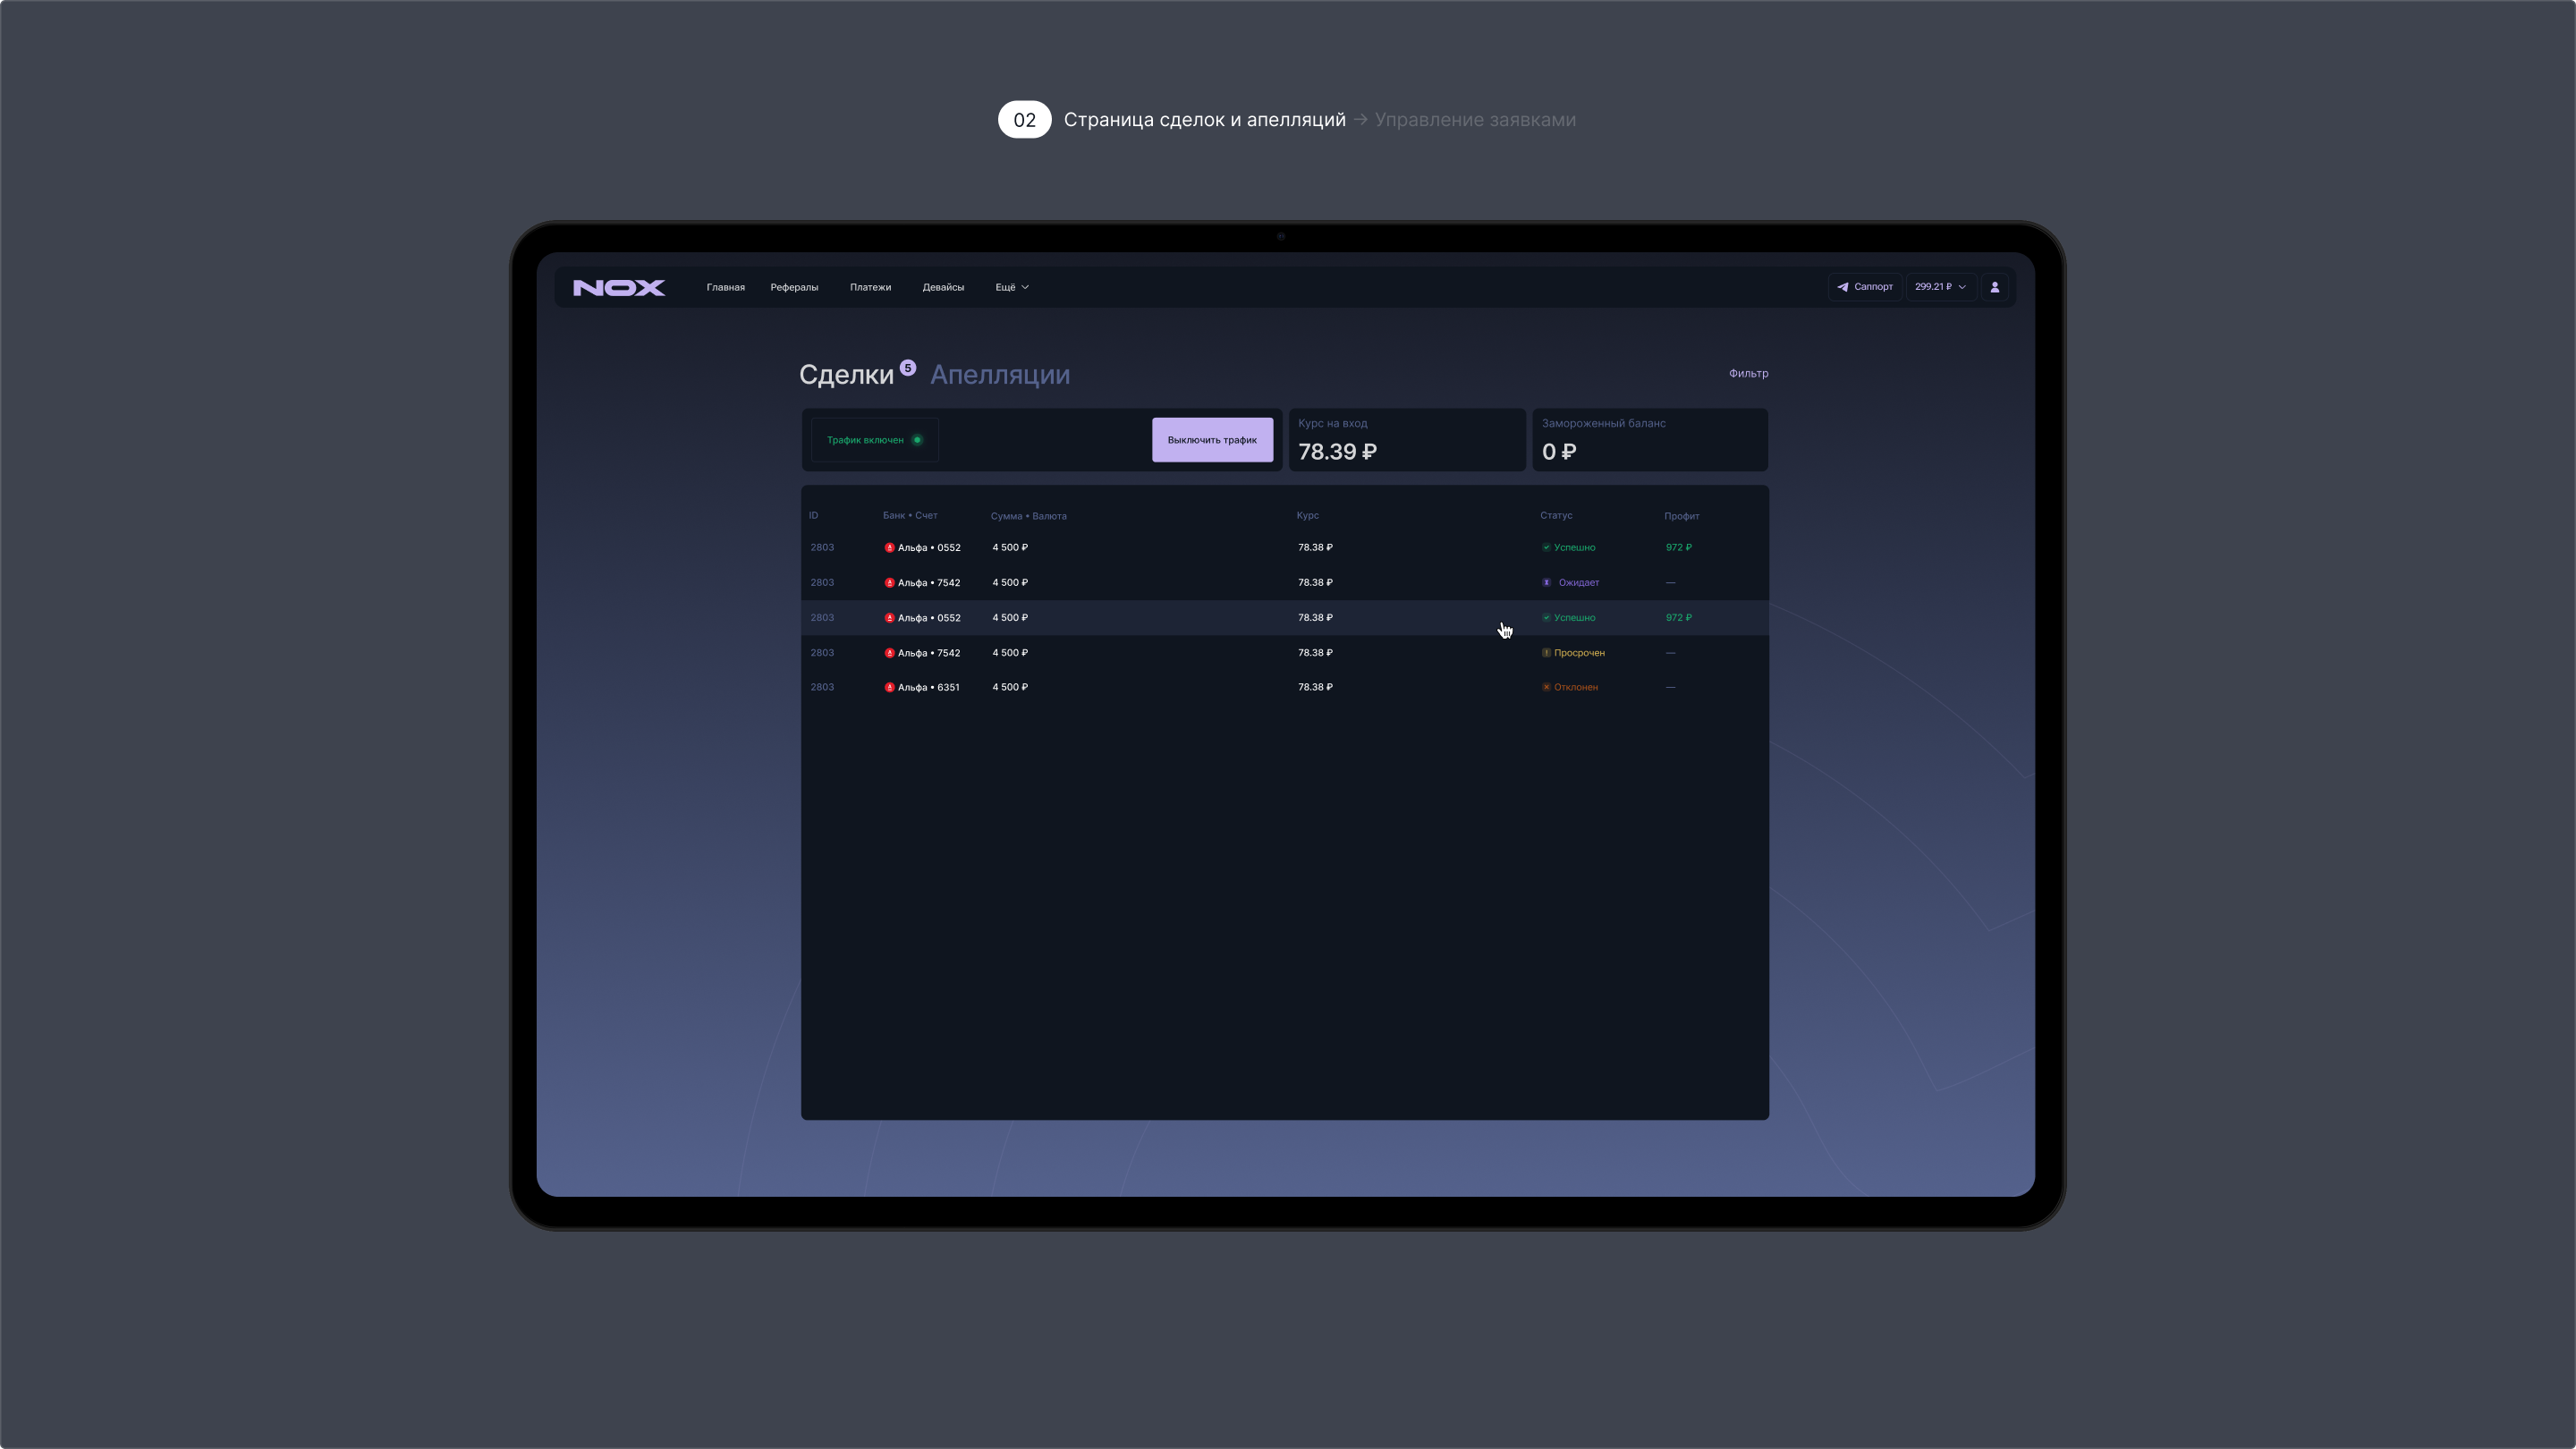
Task: Open the user profile icon
Action: click(x=1995, y=287)
